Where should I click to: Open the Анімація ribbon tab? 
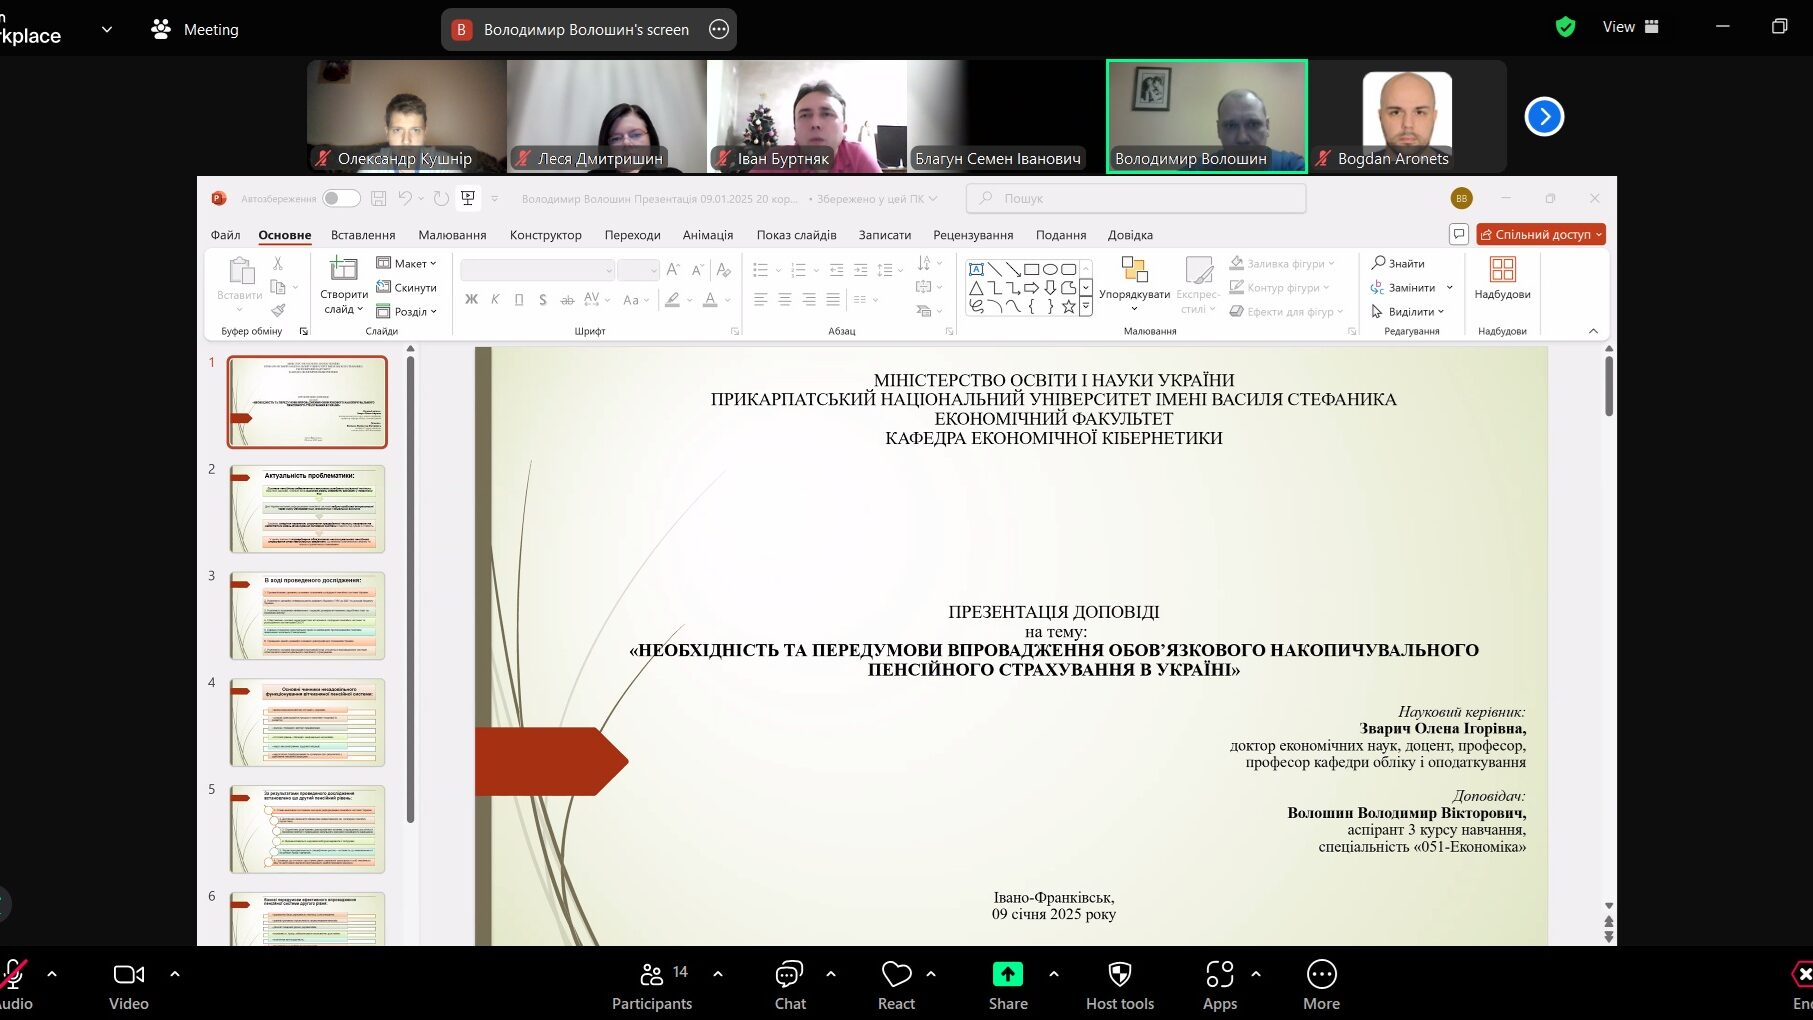[x=707, y=235]
